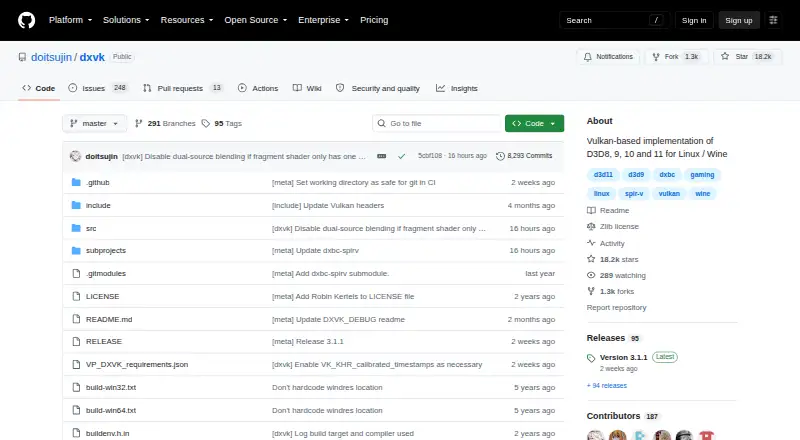Click the header settings icon beside Sign up
This screenshot has width=800, height=440.
(x=773, y=20)
